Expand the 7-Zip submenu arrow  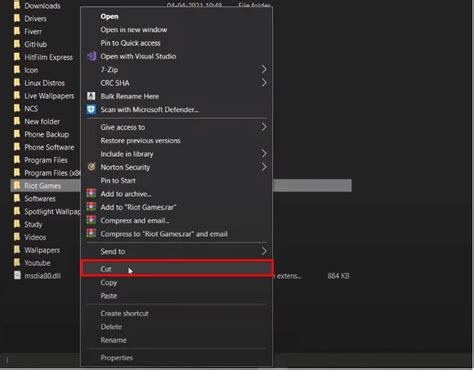pyautogui.click(x=264, y=69)
